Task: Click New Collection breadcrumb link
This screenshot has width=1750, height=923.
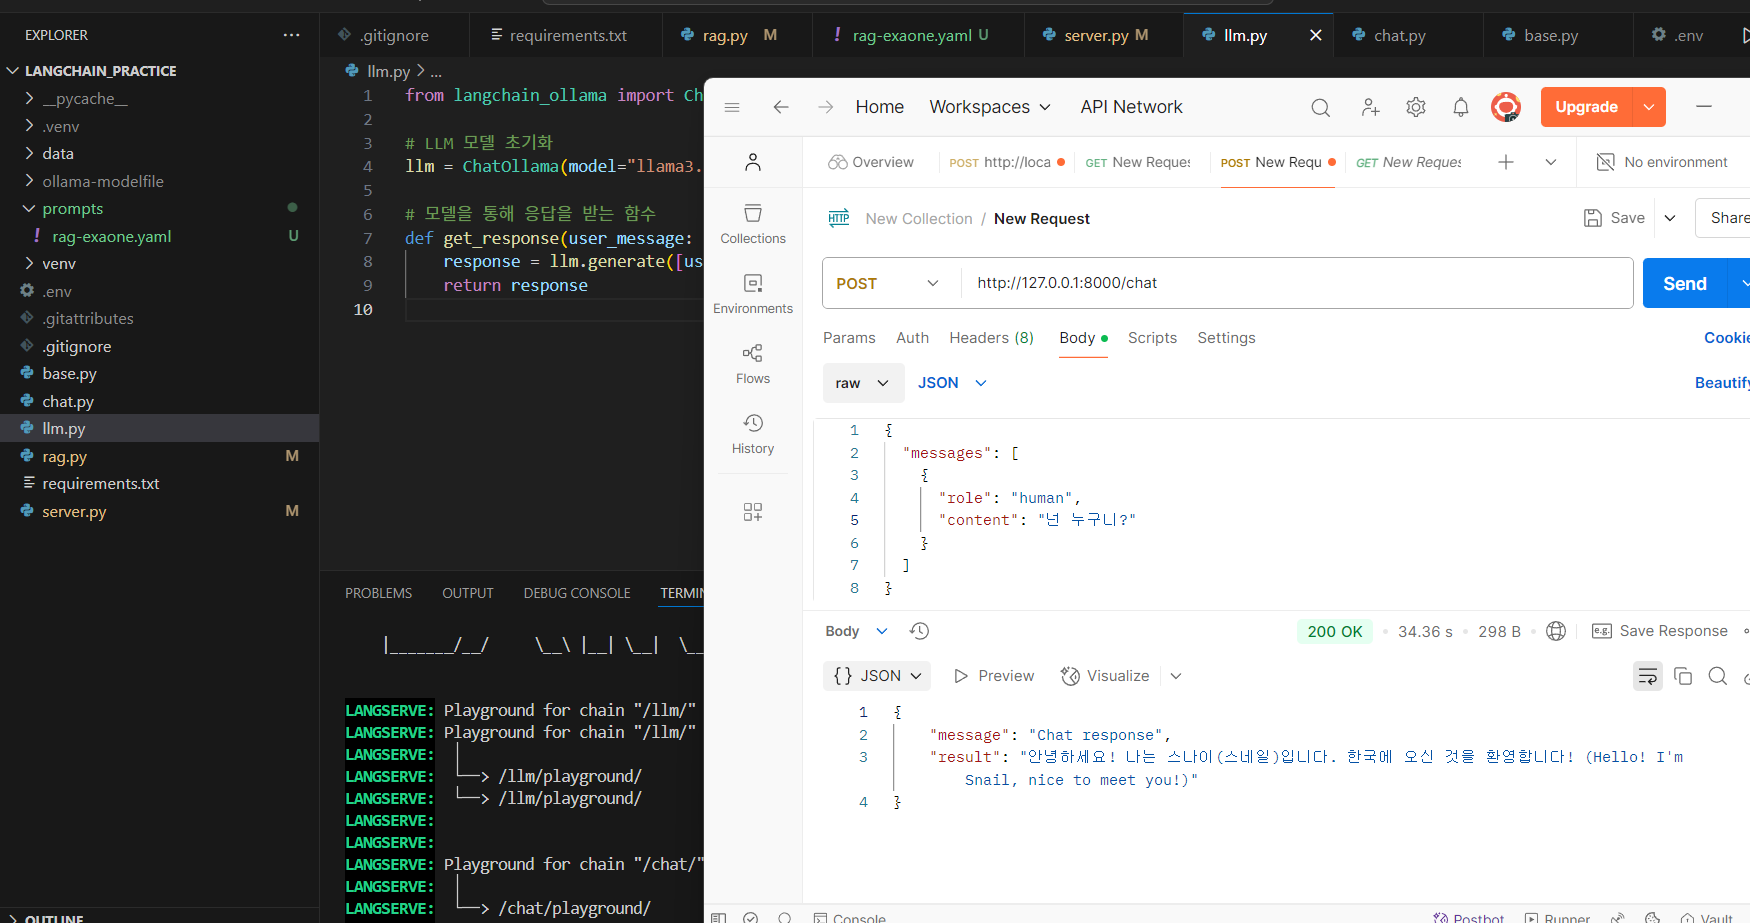Action: tap(919, 219)
